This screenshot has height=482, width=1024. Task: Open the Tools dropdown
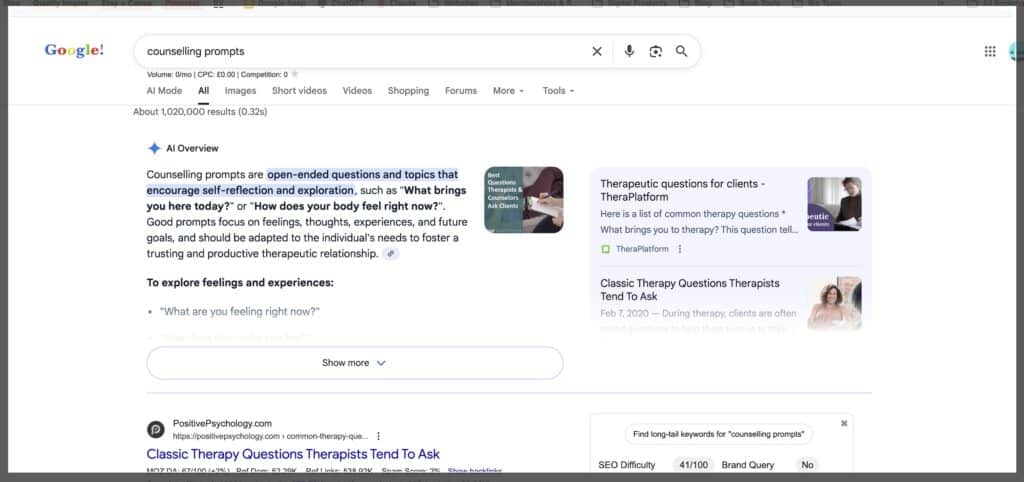coord(558,91)
